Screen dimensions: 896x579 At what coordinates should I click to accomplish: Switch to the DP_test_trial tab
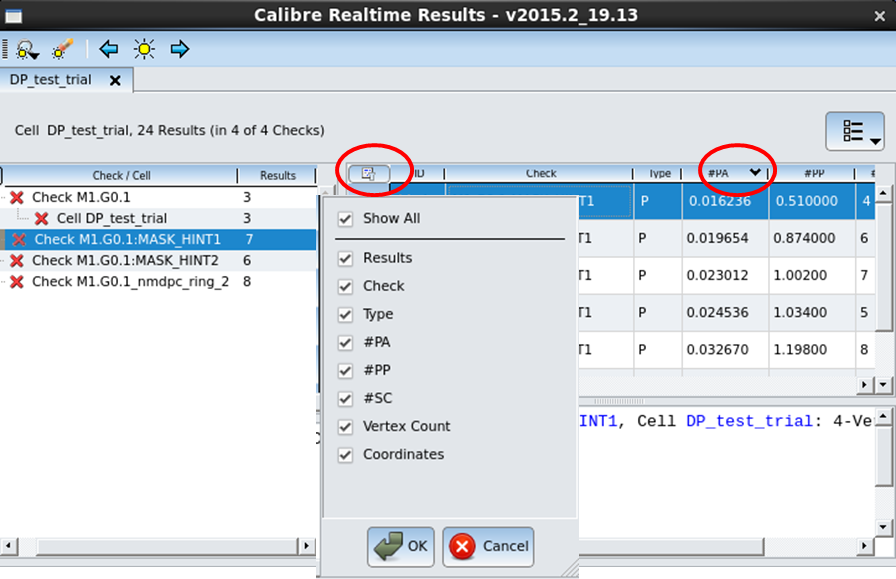click(x=50, y=79)
